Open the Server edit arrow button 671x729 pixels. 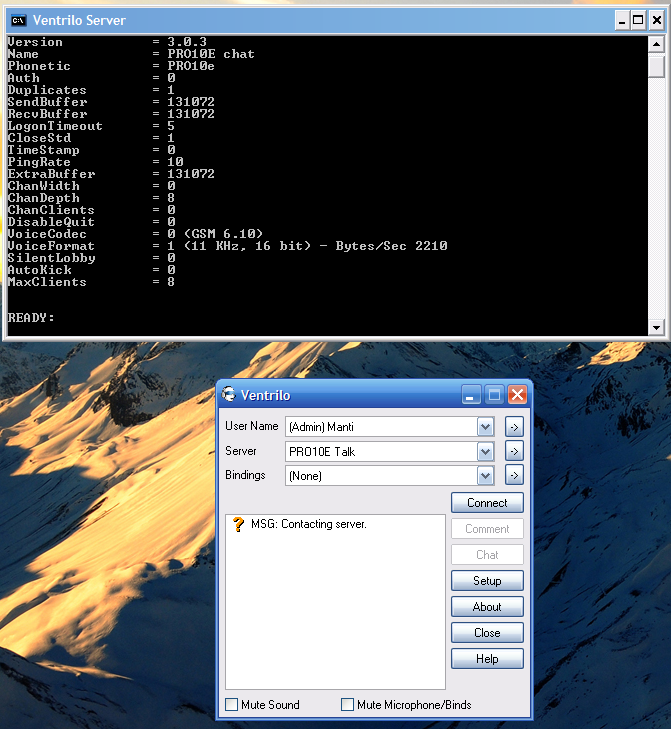[514, 451]
